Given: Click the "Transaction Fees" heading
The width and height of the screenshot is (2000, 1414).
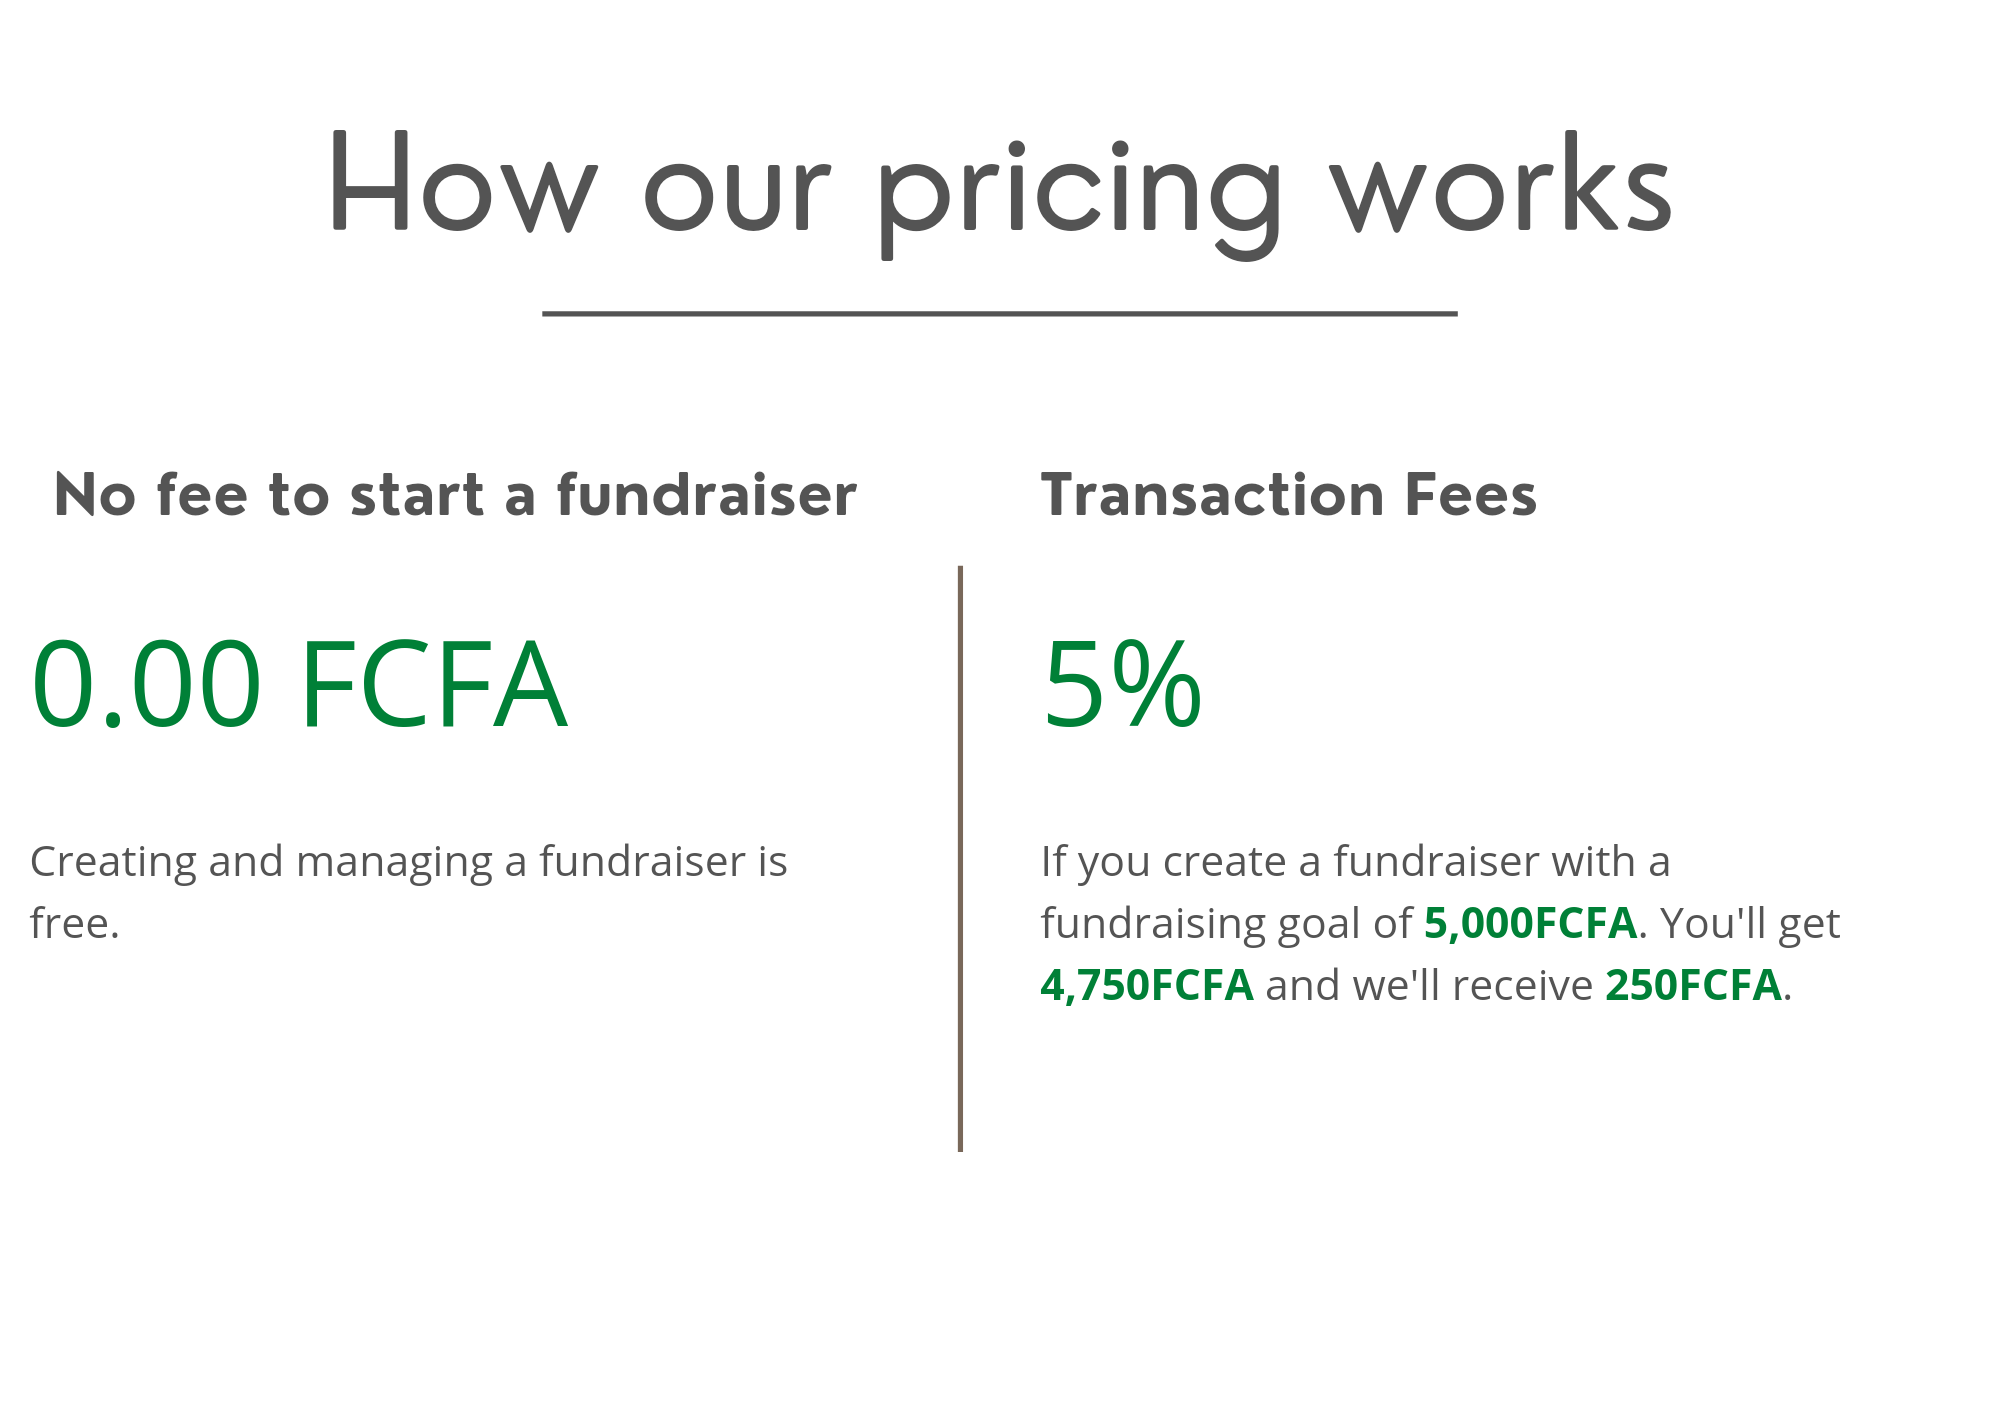Looking at the screenshot, I should 1289,495.
